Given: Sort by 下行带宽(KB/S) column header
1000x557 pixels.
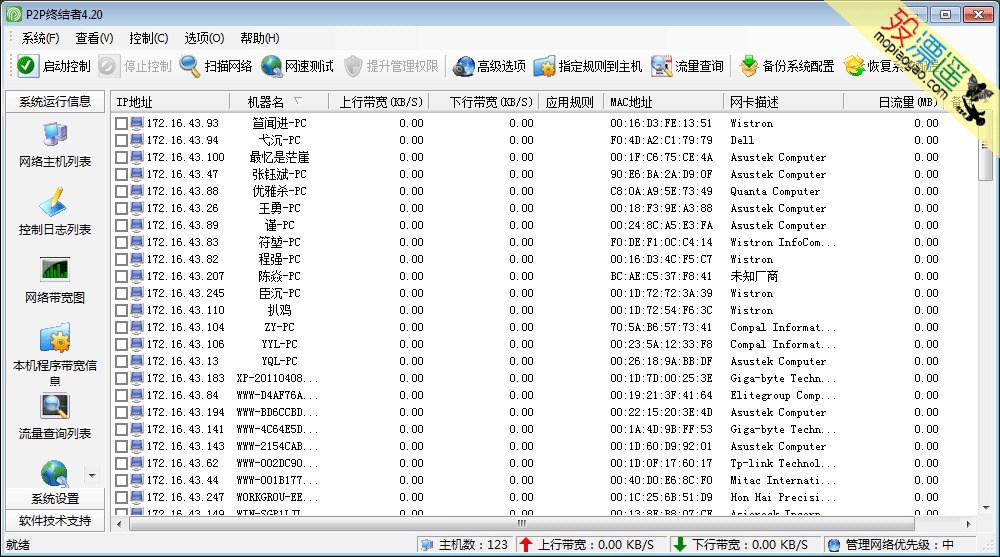Looking at the screenshot, I should coord(485,102).
